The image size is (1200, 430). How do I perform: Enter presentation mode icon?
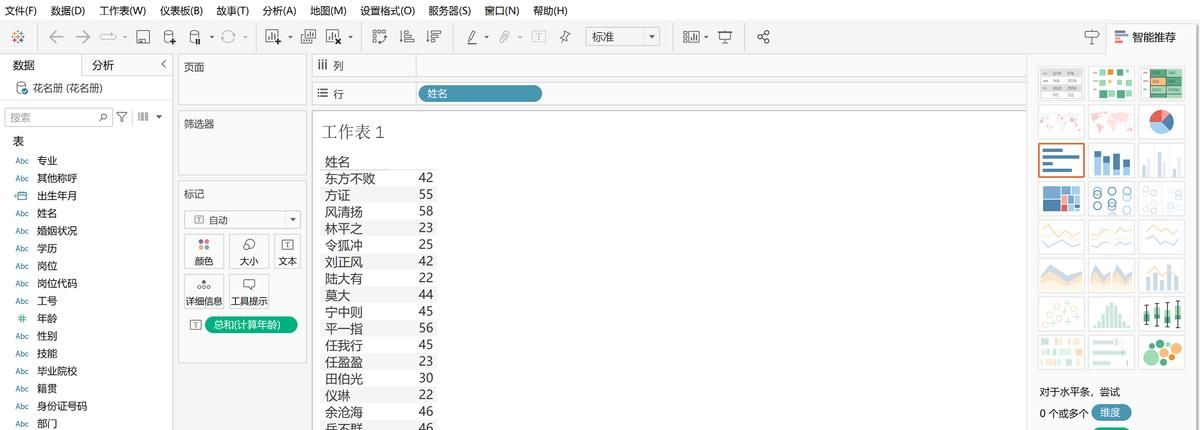tap(725, 37)
